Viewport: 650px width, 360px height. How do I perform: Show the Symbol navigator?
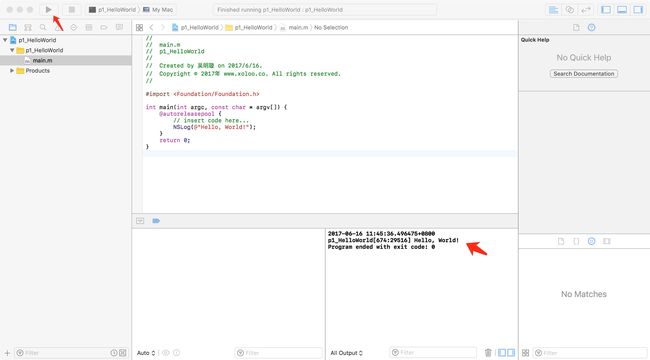(x=28, y=27)
